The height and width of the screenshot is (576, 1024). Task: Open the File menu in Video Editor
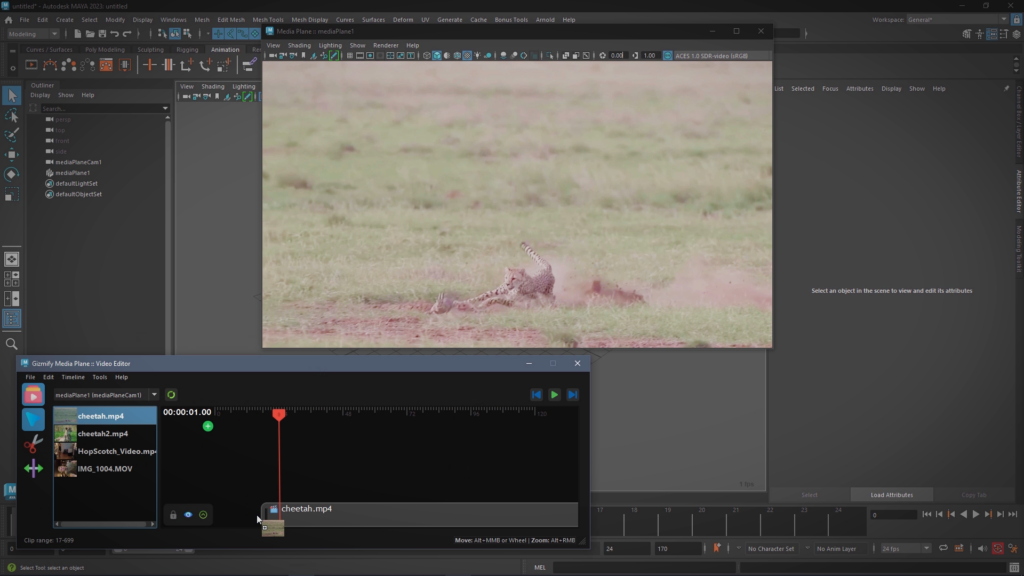pyautogui.click(x=30, y=377)
